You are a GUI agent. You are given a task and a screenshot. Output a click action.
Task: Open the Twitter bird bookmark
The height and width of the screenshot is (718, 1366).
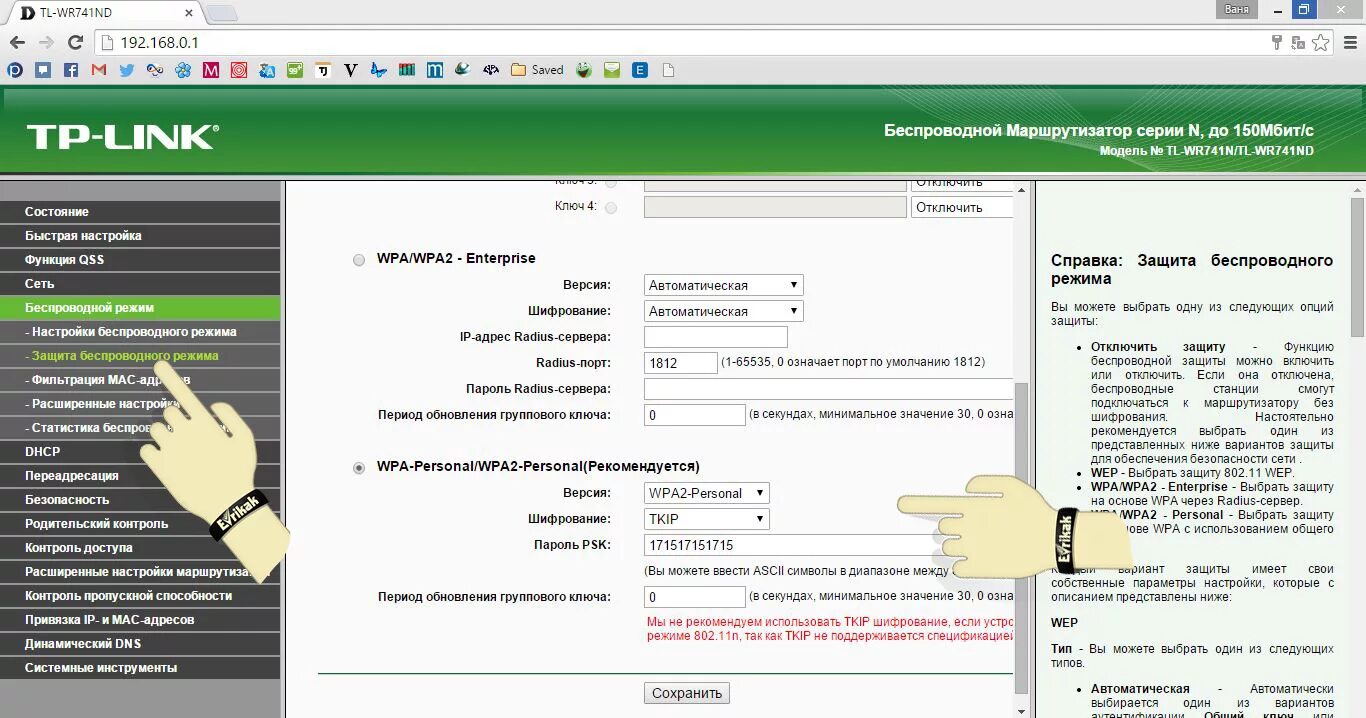pos(126,70)
